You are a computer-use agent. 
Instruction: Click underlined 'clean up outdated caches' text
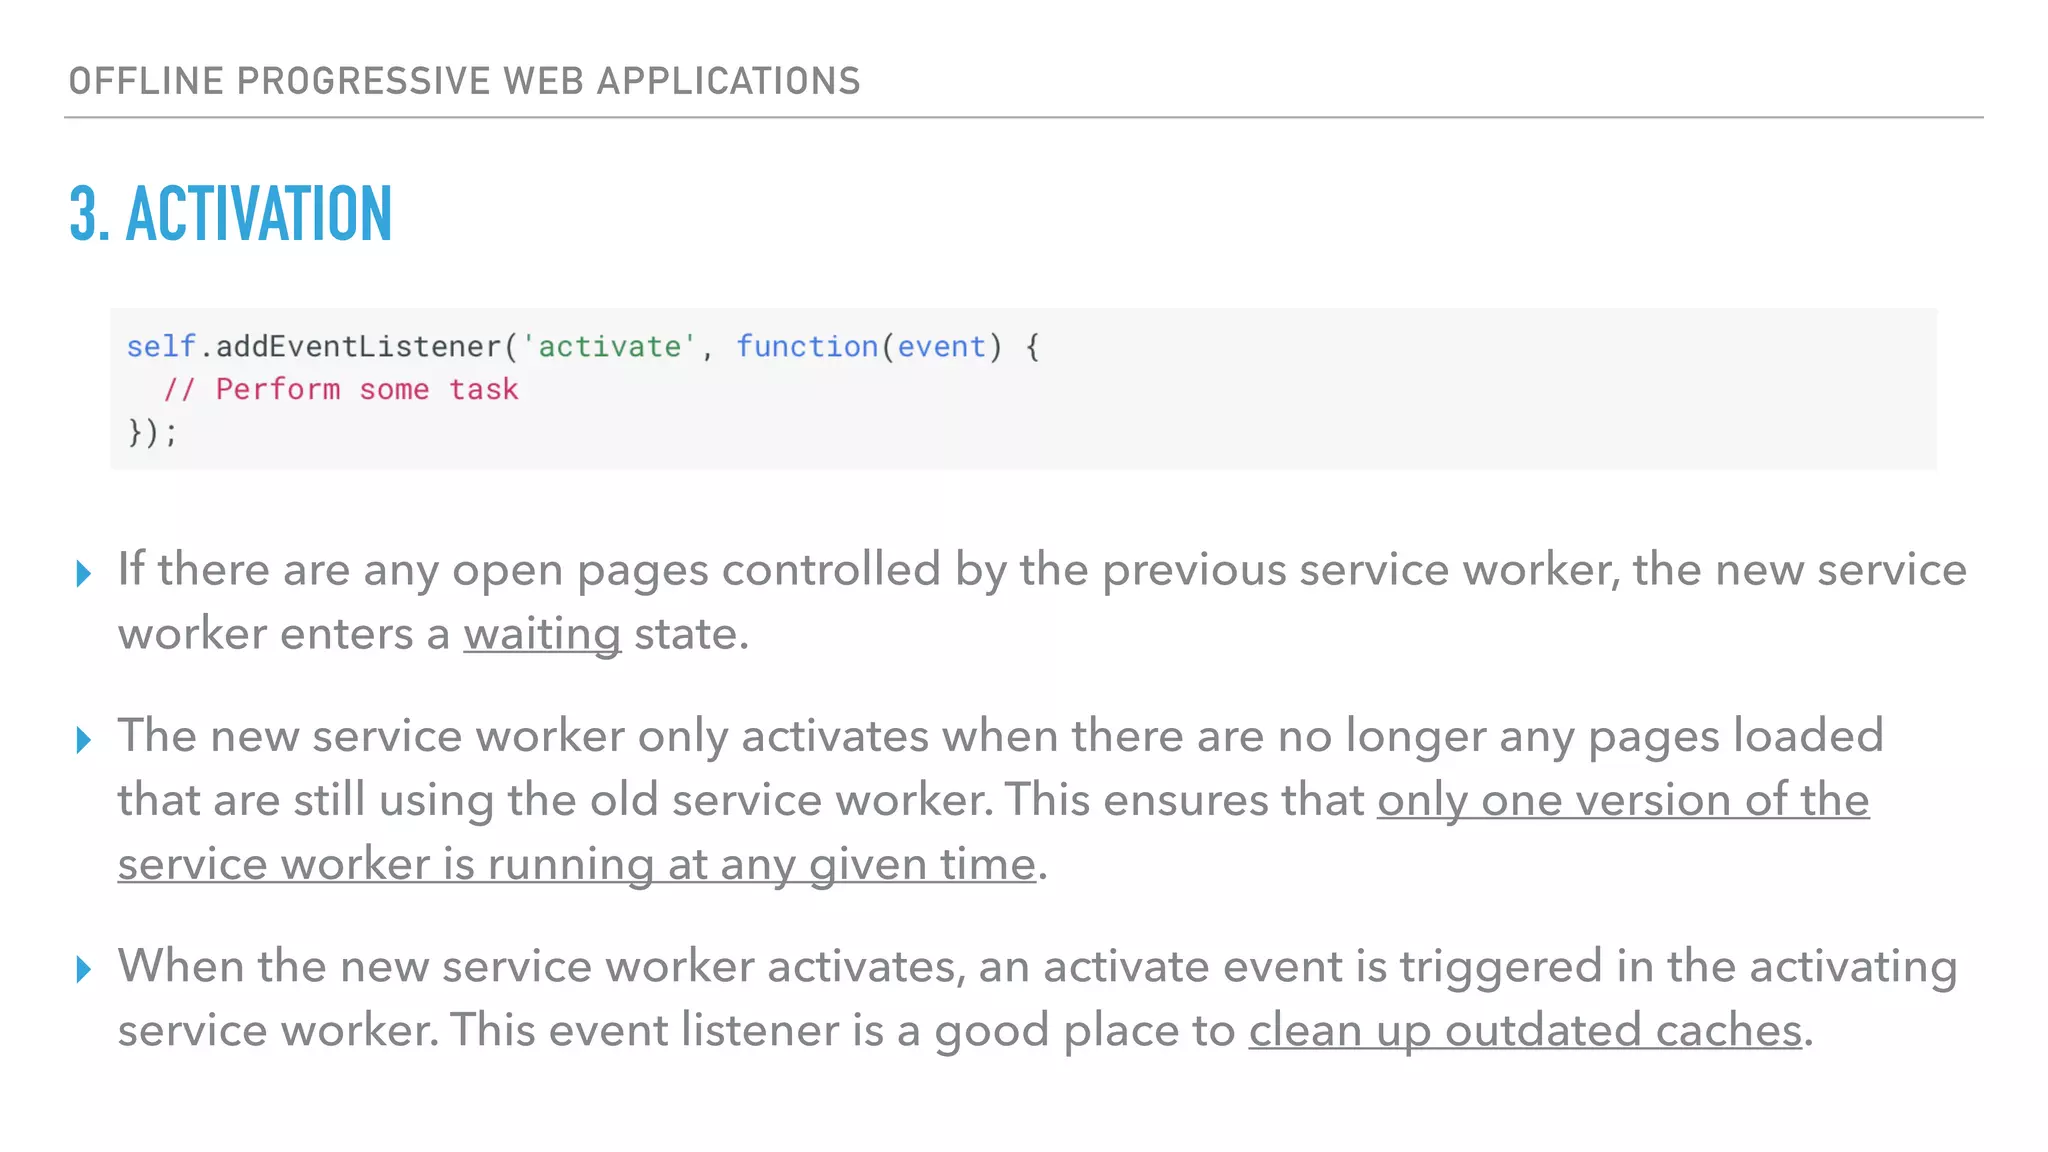tap(1525, 1030)
